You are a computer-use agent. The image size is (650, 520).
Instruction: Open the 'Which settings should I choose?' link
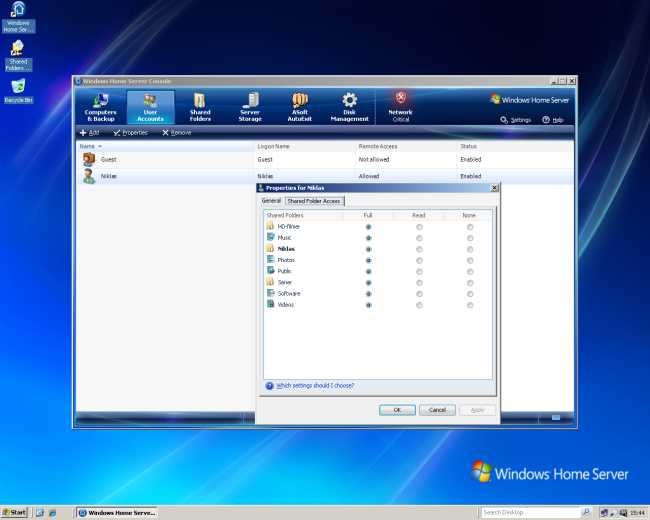tap(315, 386)
